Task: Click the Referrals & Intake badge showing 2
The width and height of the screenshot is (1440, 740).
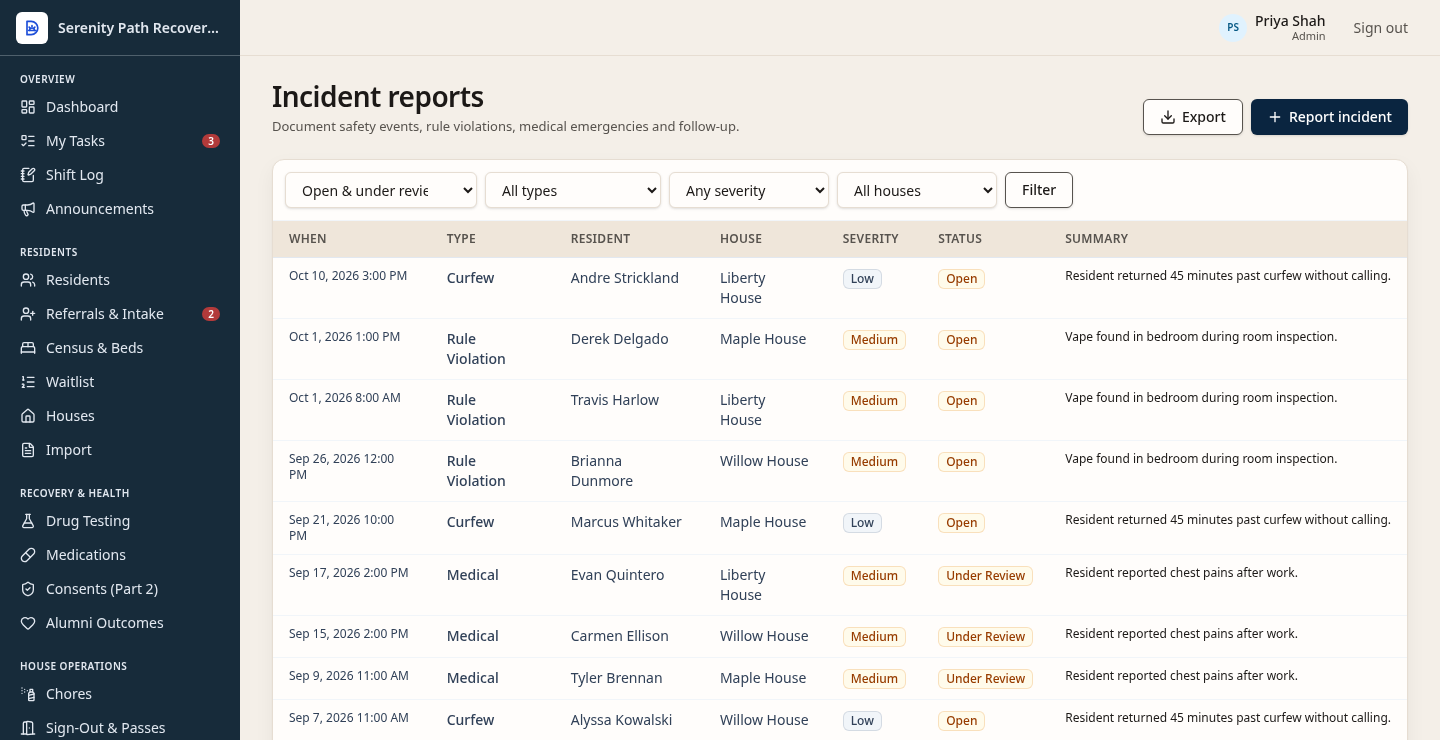Action: [211, 314]
